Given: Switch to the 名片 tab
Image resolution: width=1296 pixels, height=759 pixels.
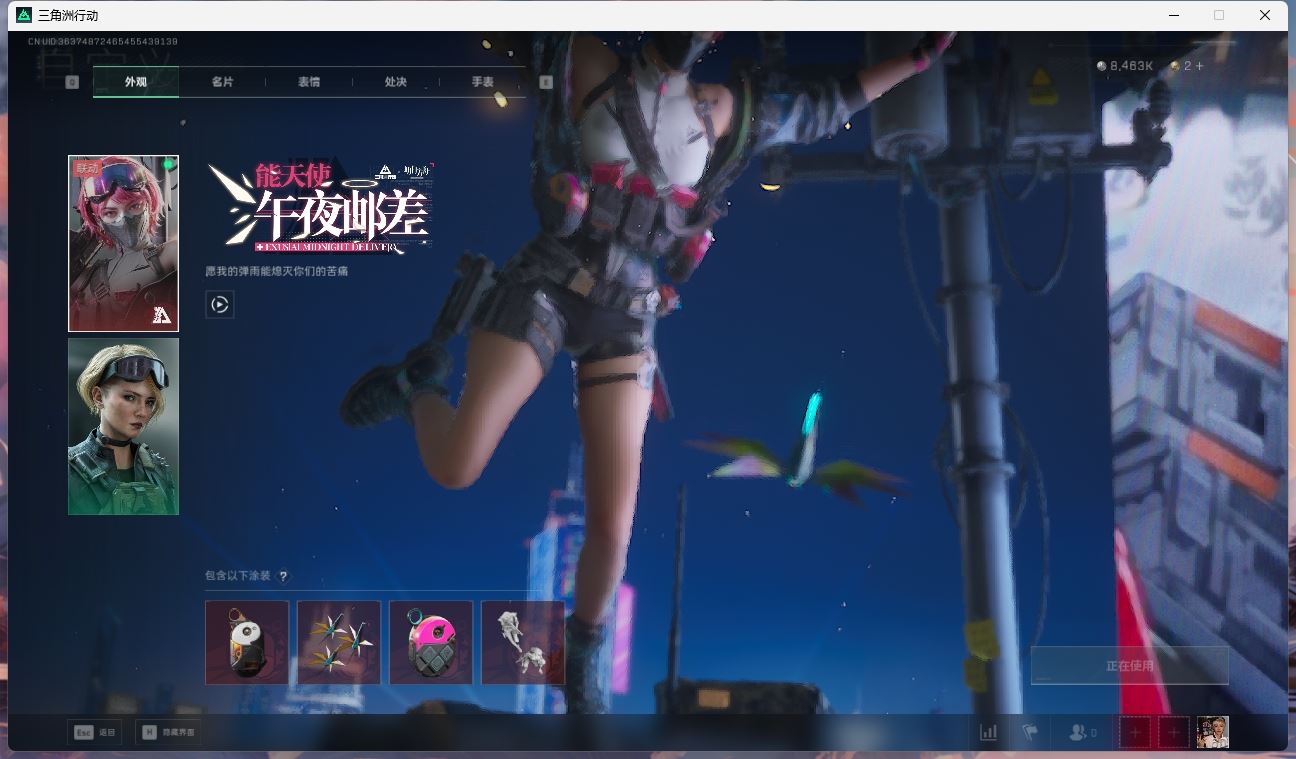Looking at the screenshot, I should click(x=222, y=82).
